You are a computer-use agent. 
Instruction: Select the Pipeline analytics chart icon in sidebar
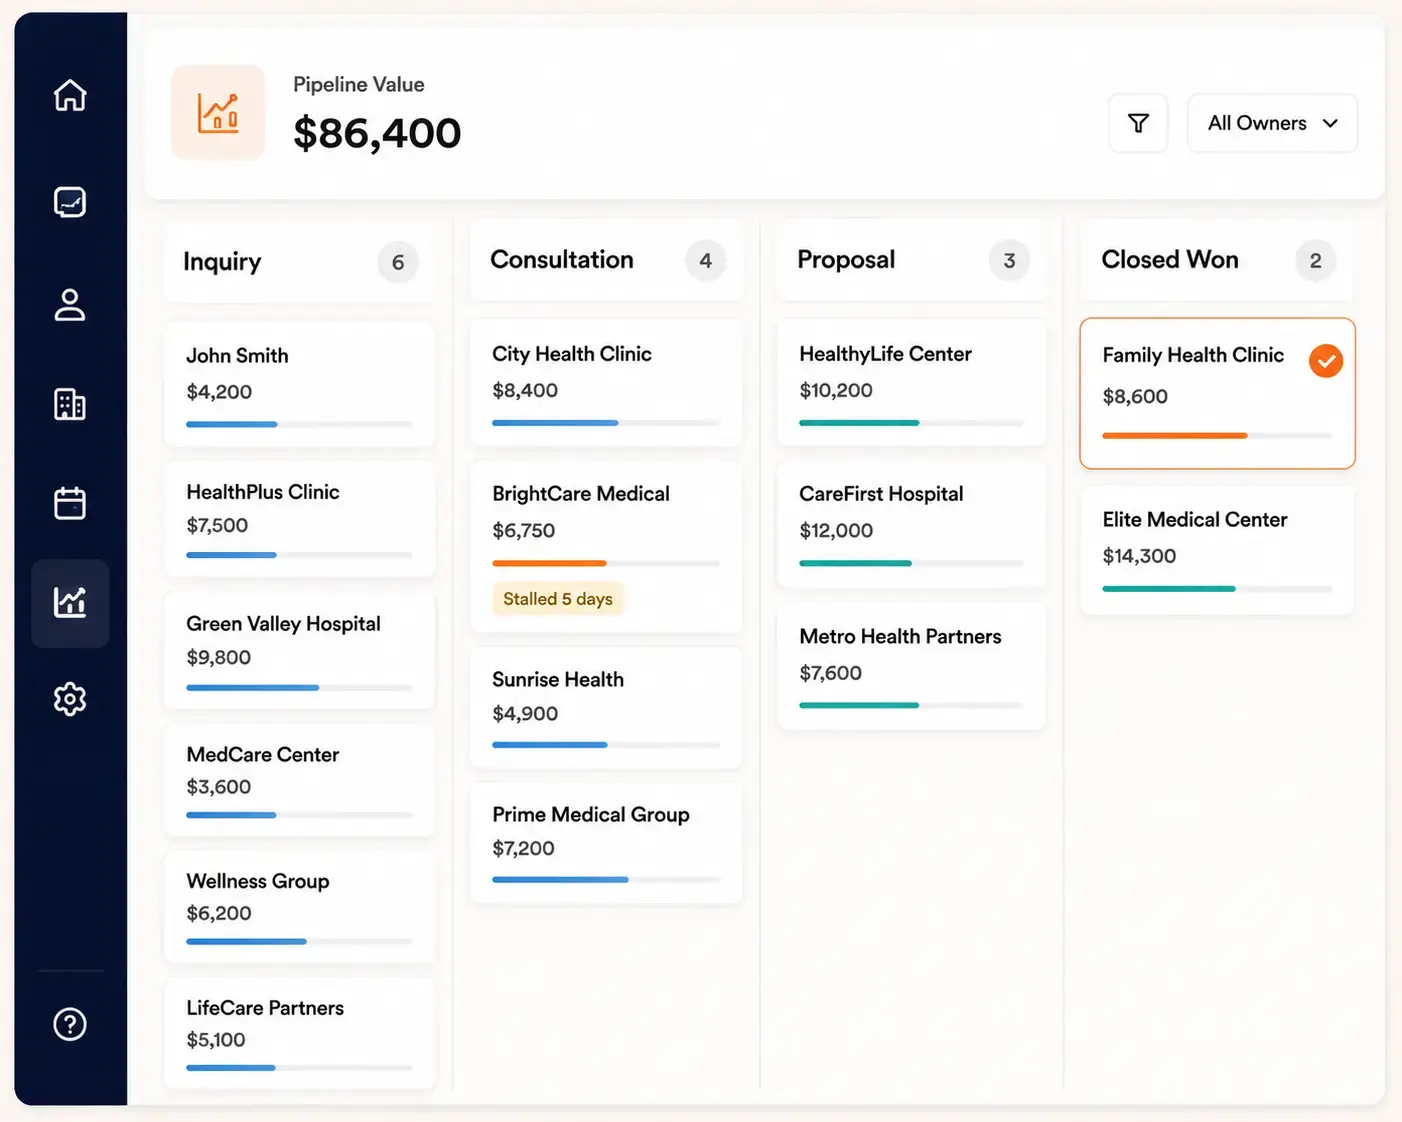click(70, 602)
